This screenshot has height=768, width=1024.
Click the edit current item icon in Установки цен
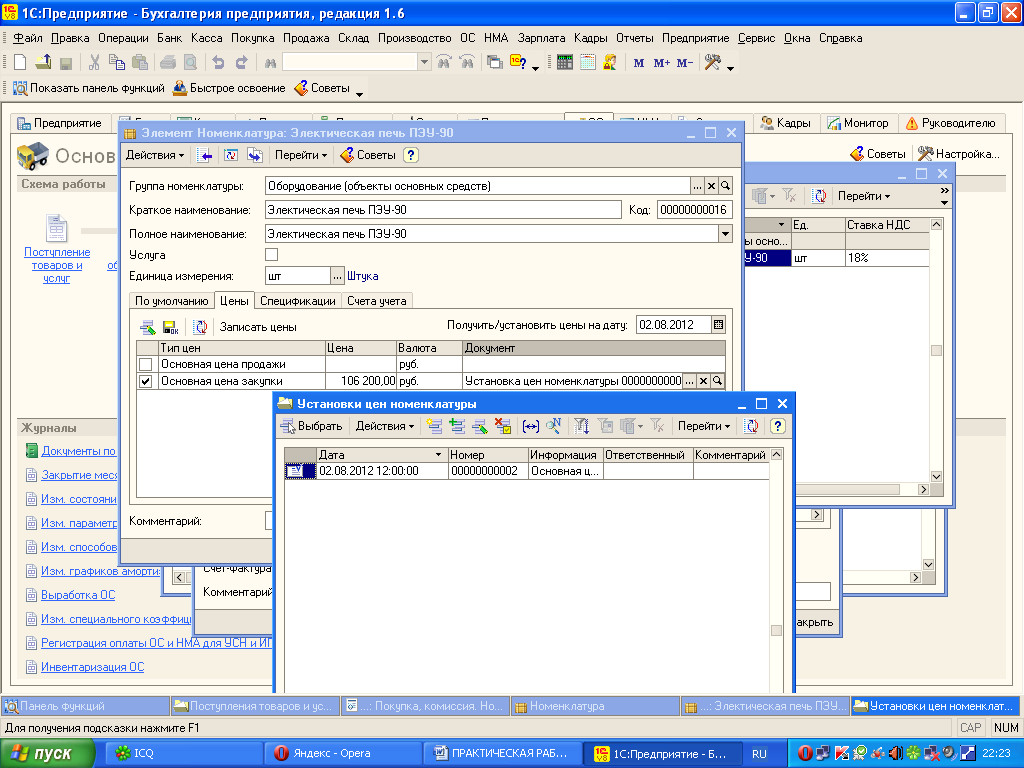coord(480,426)
